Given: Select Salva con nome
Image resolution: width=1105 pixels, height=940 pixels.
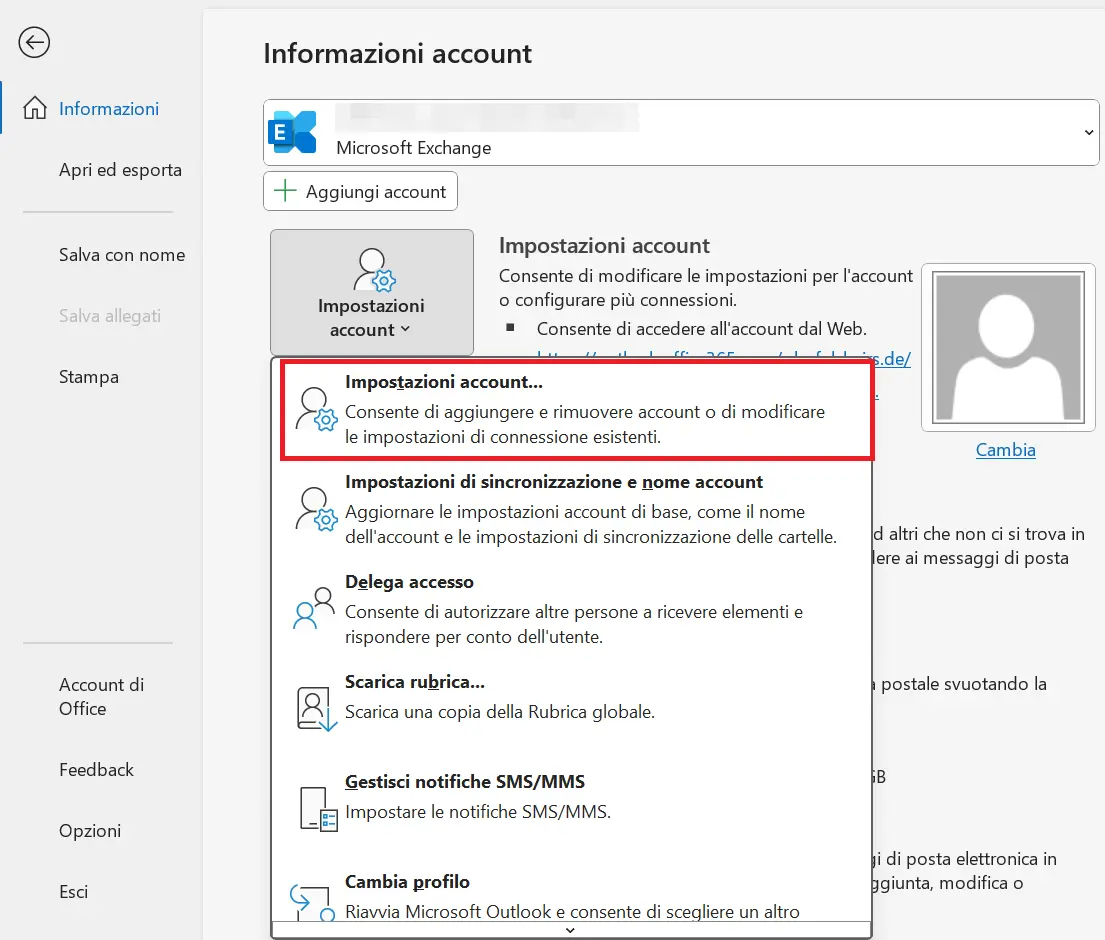Looking at the screenshot, I should (x=122, y=254).
